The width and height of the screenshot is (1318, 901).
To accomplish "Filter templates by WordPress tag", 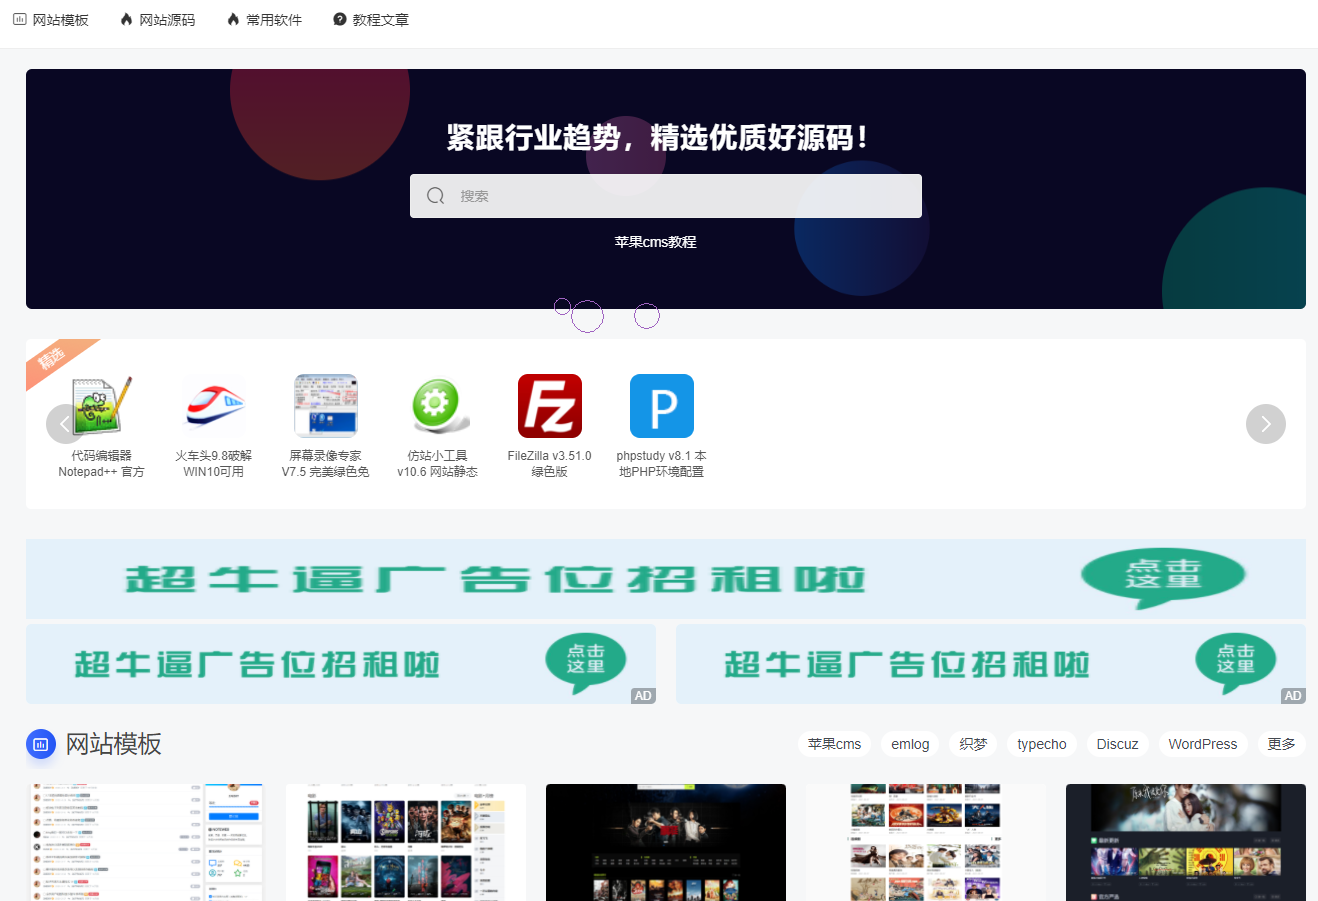I will [1202, 744].
